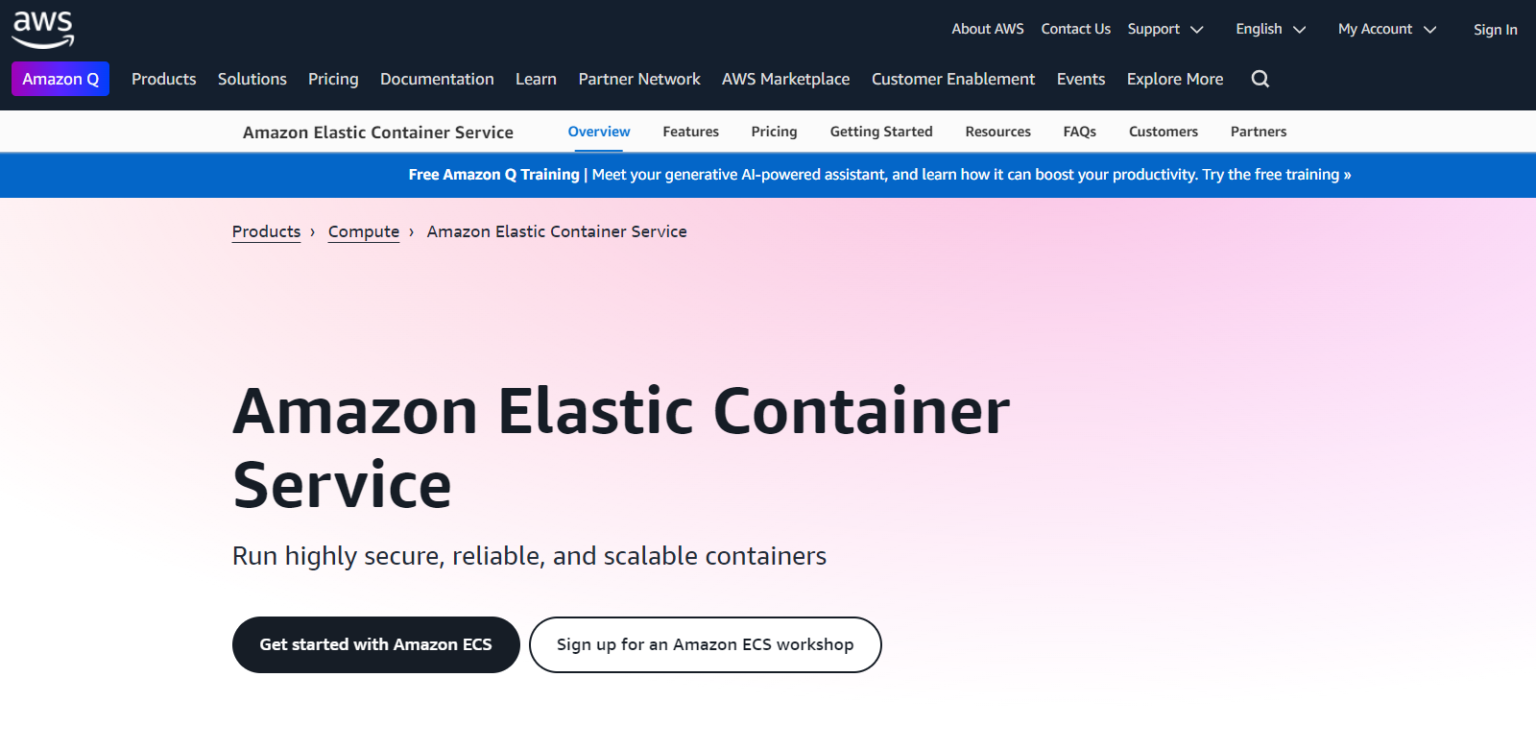Open the Products menu
The image size is (1536, 750).
(x=163, y=78)
